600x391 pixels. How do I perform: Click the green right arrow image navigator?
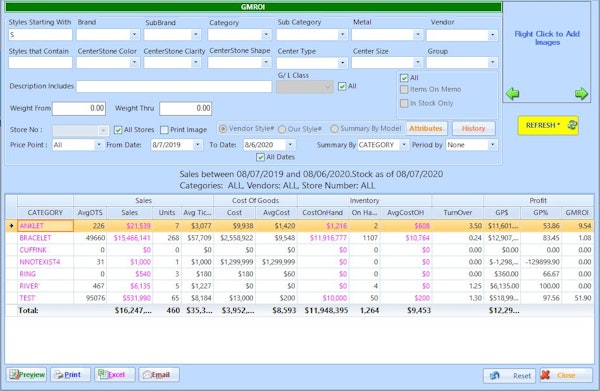(581, 93)
